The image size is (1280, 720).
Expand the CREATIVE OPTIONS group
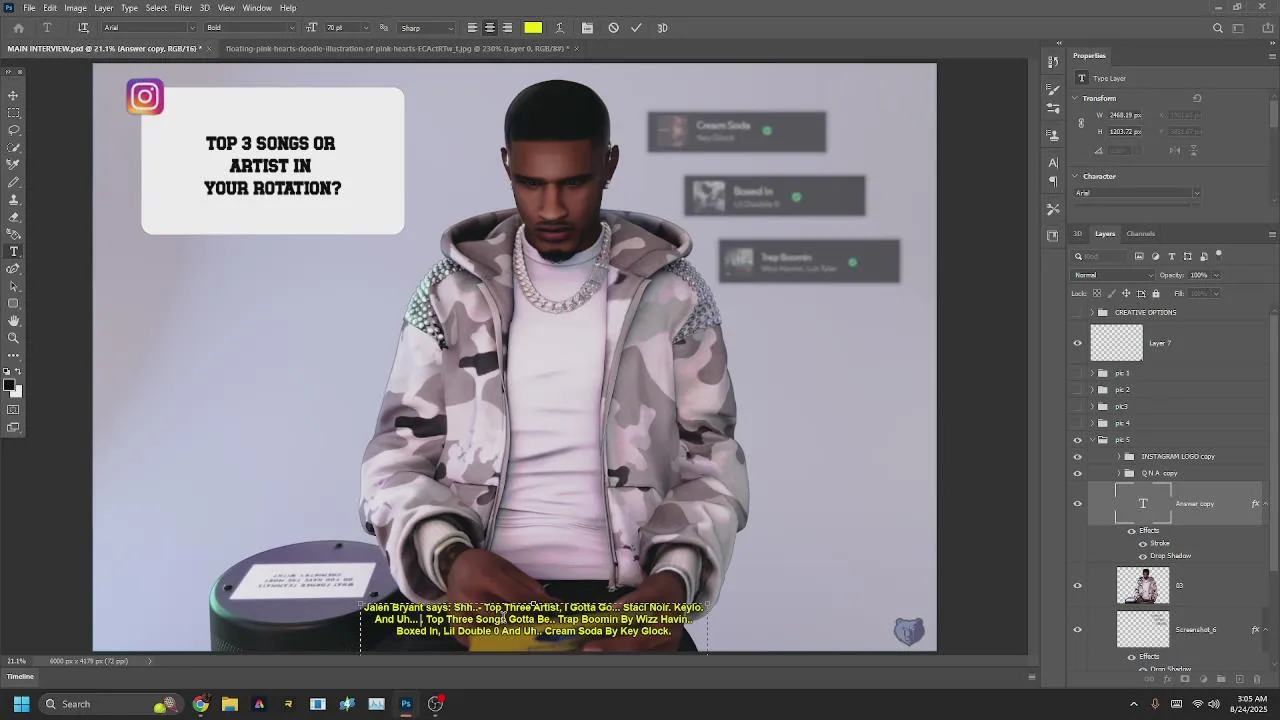pyautogui.click(x=1092, y=312)
